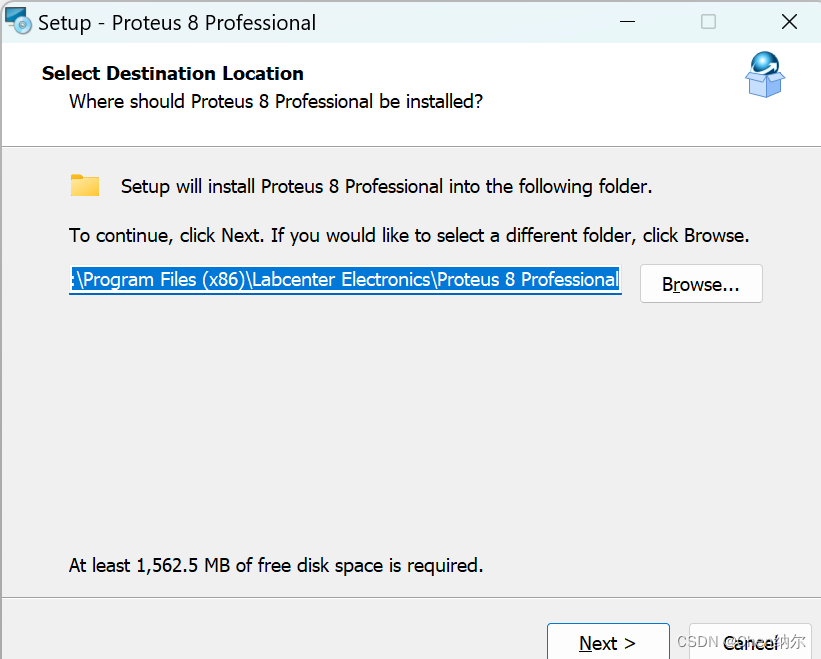The image size is (821, 659).
Task: Click the 'Setup - Proteus 8 Professional' window title
Action: [177, 23]
